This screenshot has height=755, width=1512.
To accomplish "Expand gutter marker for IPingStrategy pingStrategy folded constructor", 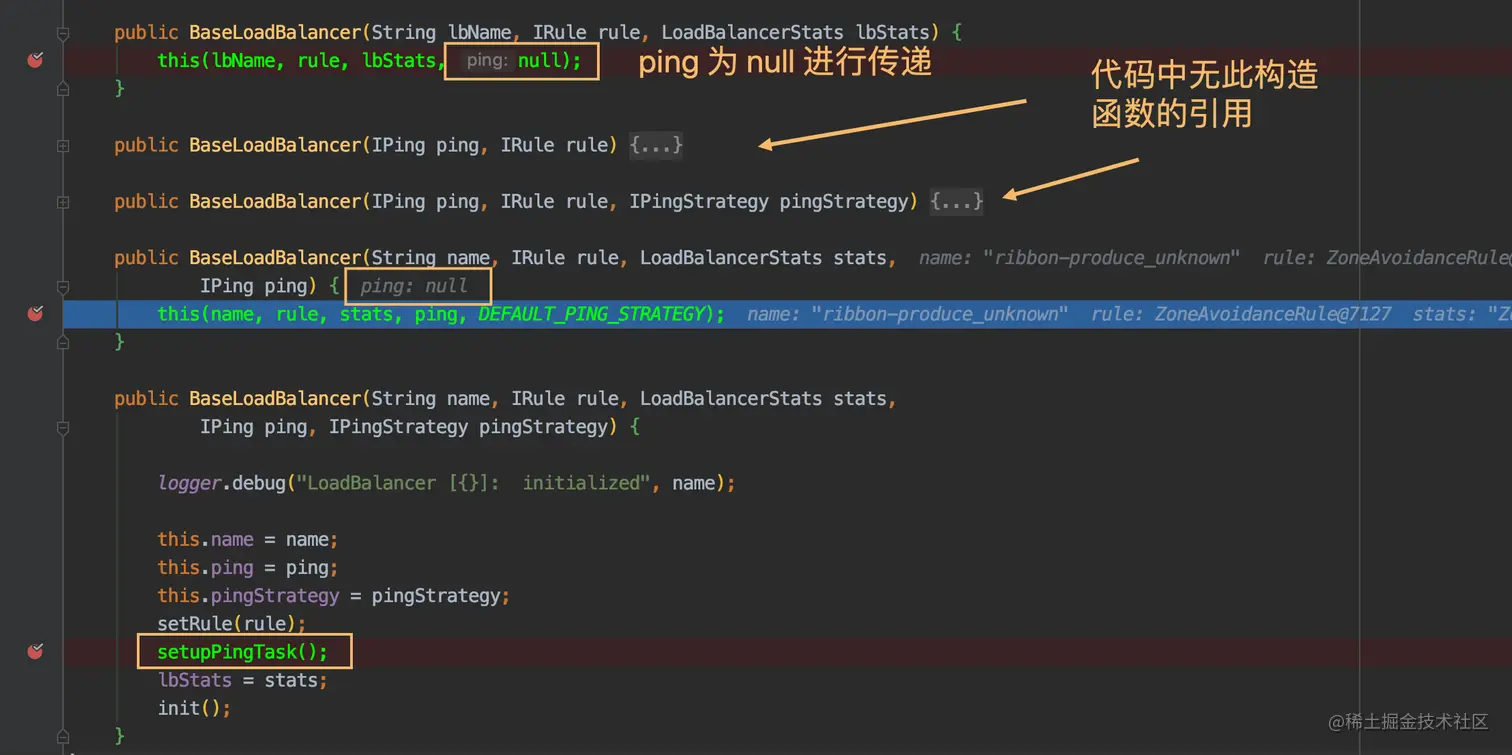I will click(x=63, y=202).
